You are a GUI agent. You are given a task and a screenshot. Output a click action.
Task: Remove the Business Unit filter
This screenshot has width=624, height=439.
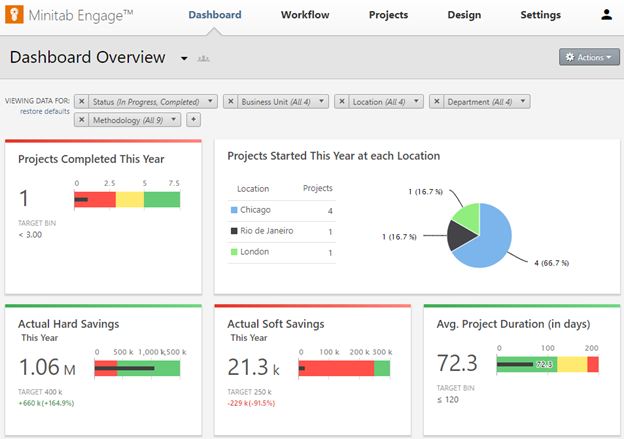click(x=230, y=101)
